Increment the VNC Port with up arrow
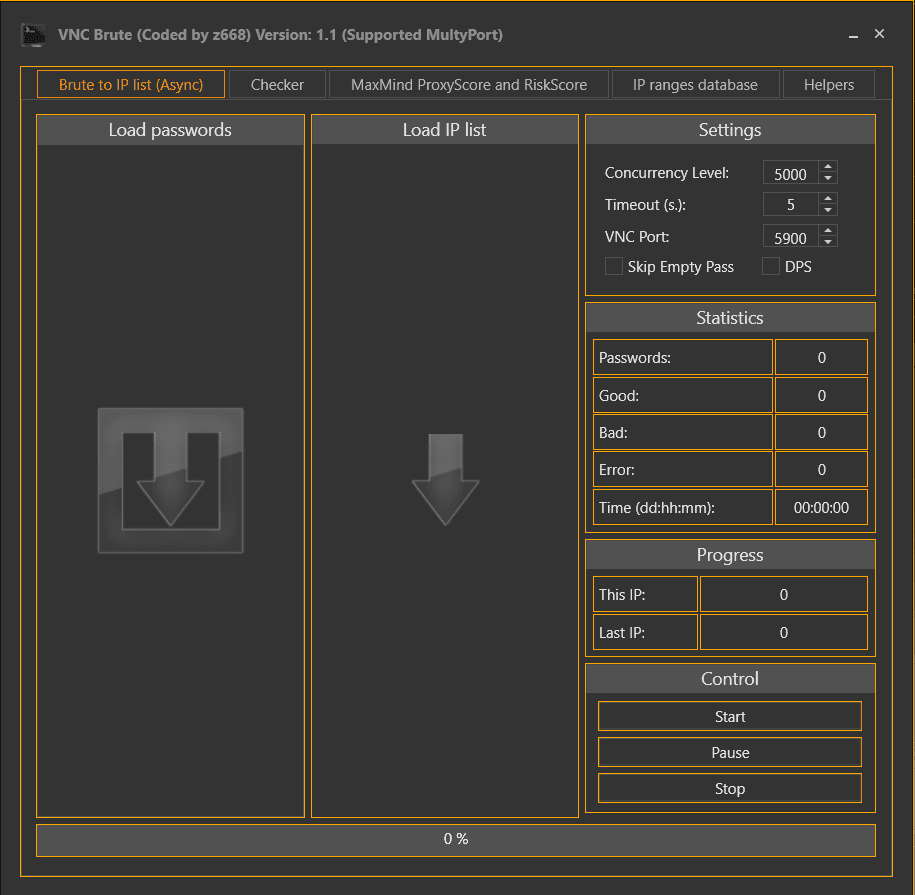 coord(827,231)
